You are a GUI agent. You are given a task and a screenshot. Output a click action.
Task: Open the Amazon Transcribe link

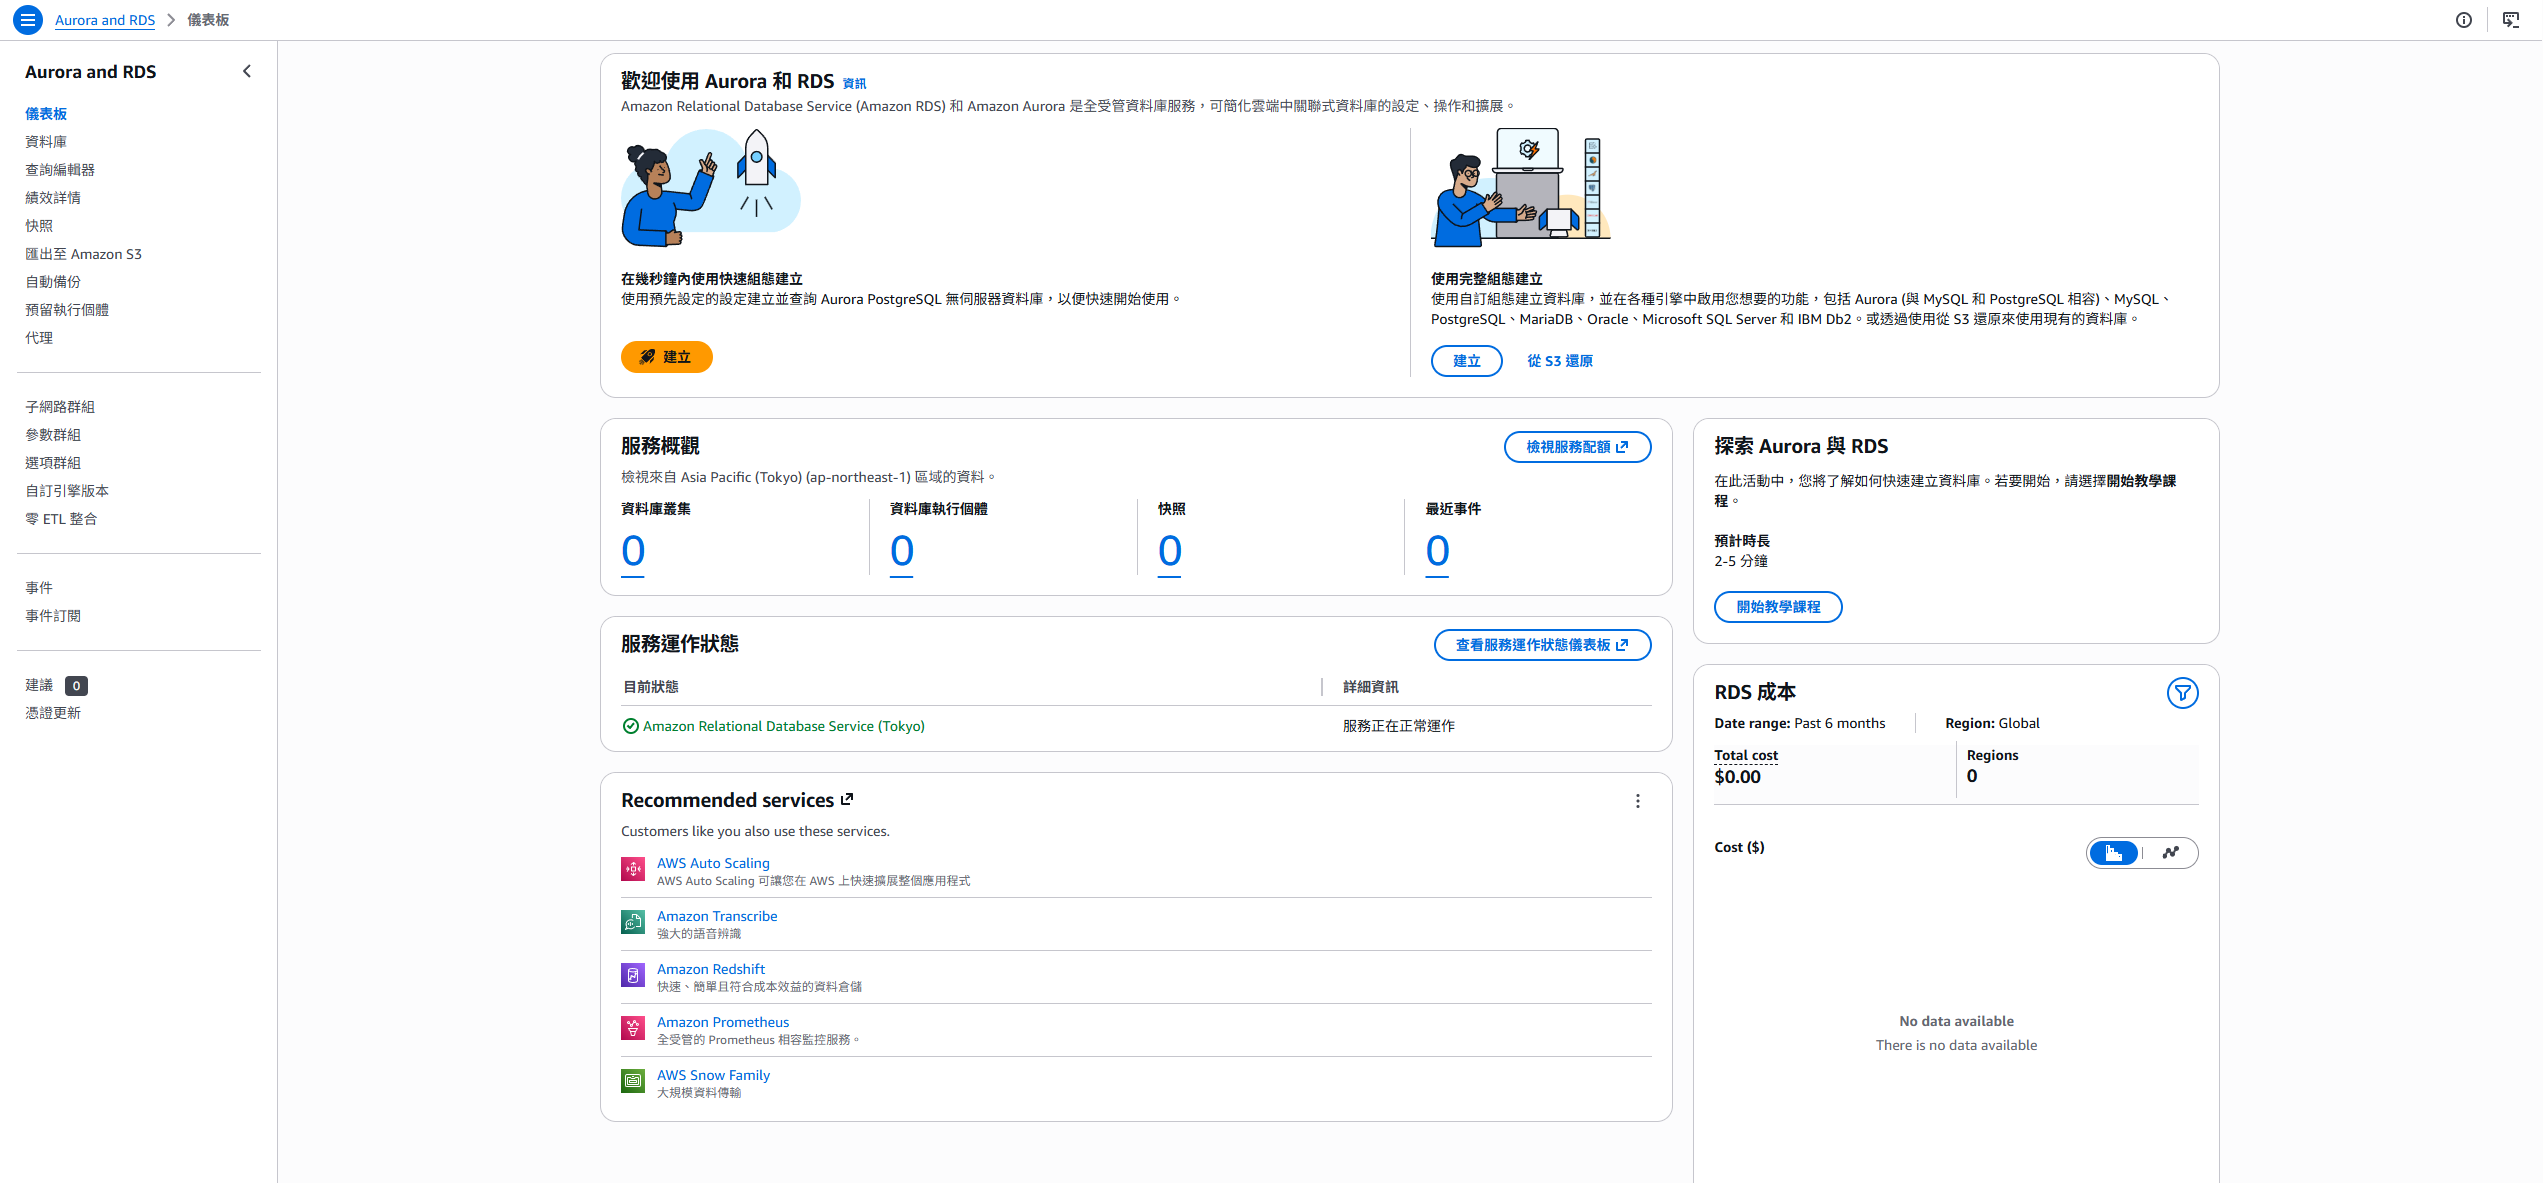coord(717,916)
